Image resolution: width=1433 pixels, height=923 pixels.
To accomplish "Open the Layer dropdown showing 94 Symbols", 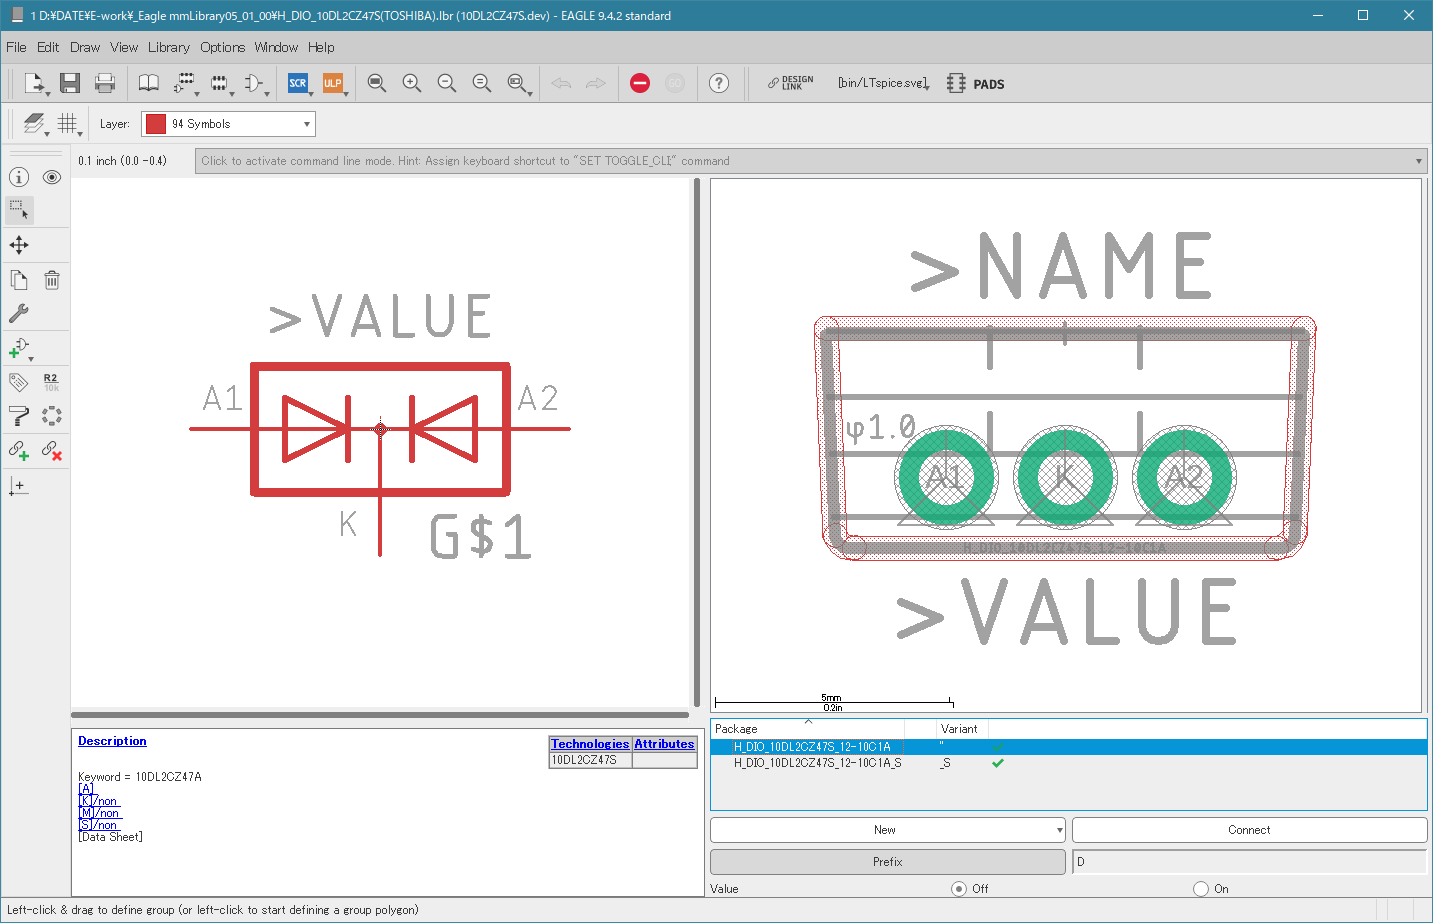I will coord(228,124).
